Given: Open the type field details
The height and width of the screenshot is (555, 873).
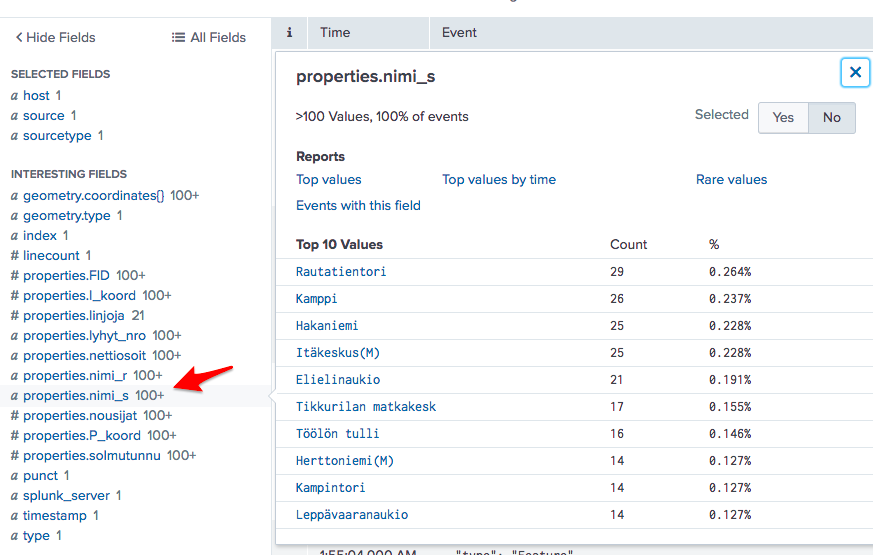Looking at the screenshot, I should click(x=36, y=536).
